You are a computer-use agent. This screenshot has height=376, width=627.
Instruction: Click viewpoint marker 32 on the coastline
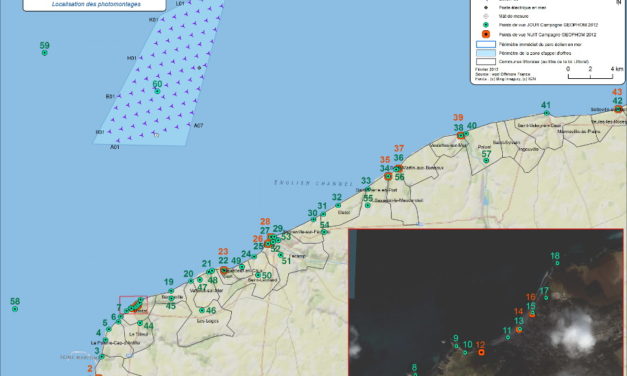338,205
